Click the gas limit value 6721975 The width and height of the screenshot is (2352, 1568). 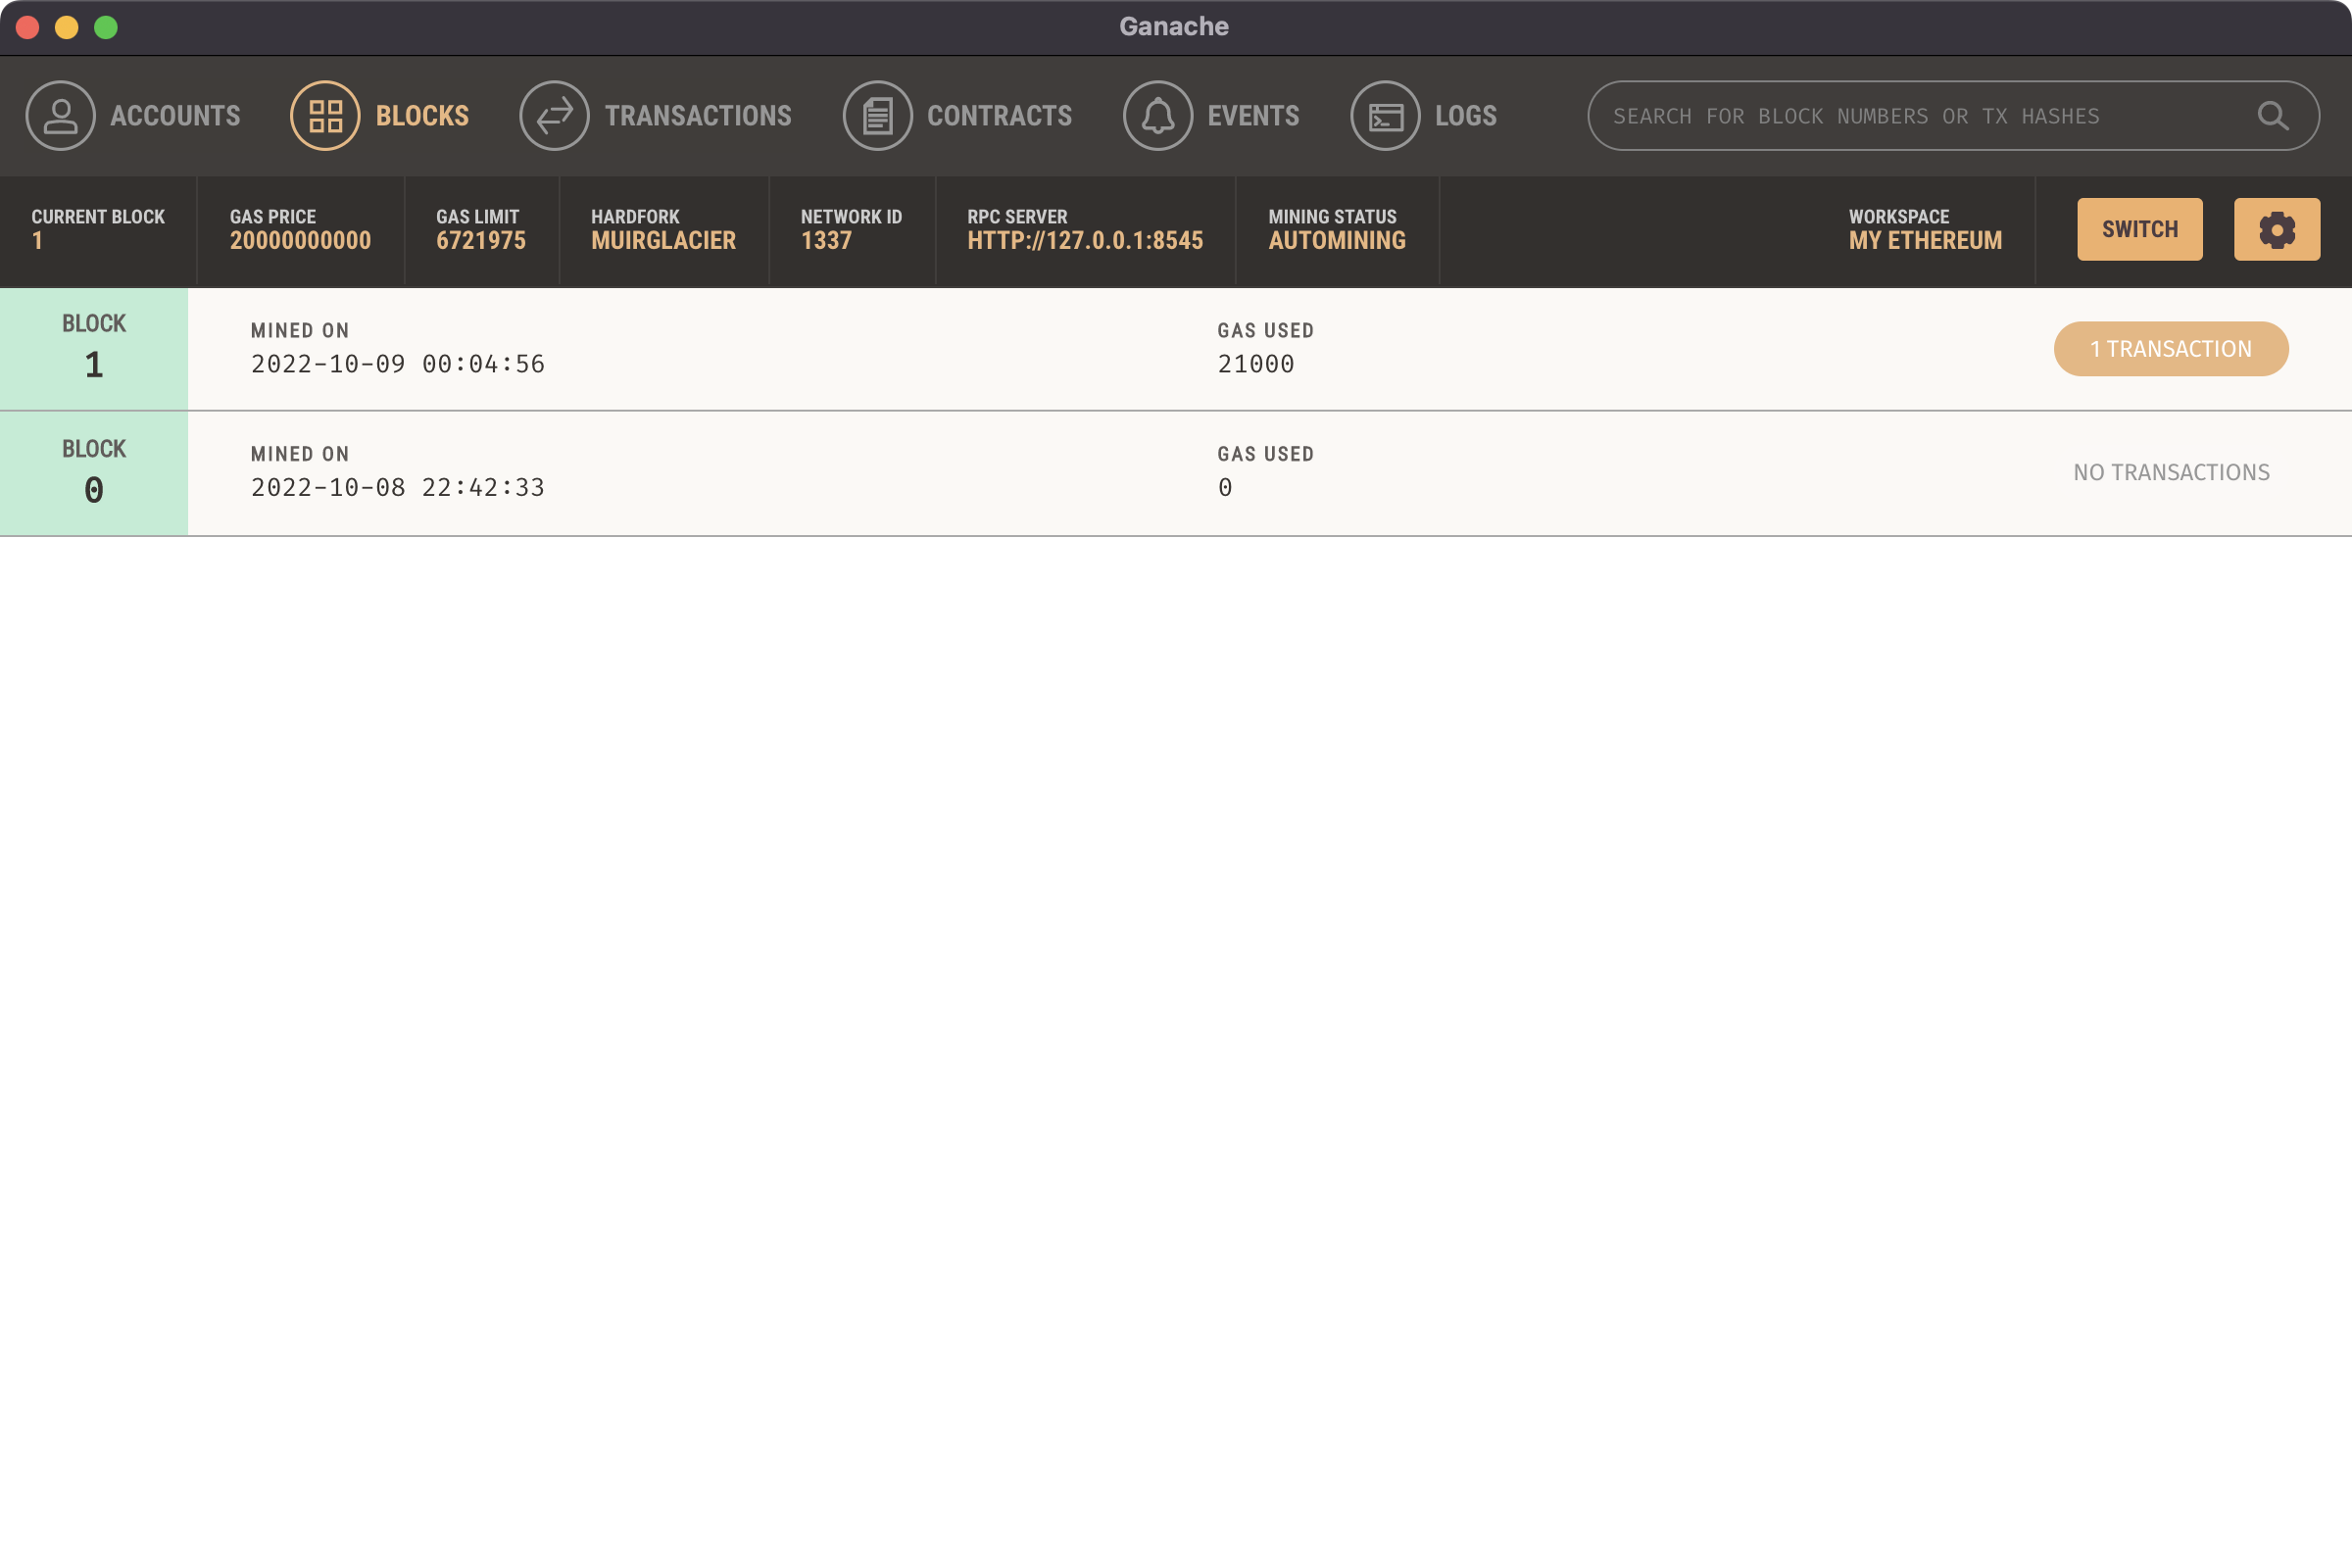[481, 241]
